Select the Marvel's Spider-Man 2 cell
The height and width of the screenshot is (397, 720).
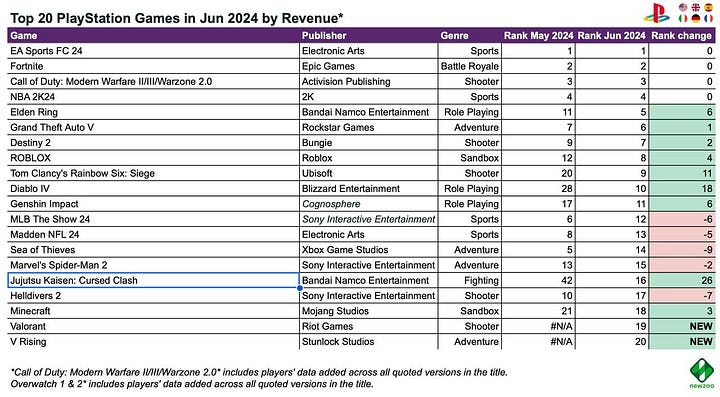pyautogui.click(x=153, y=265)
